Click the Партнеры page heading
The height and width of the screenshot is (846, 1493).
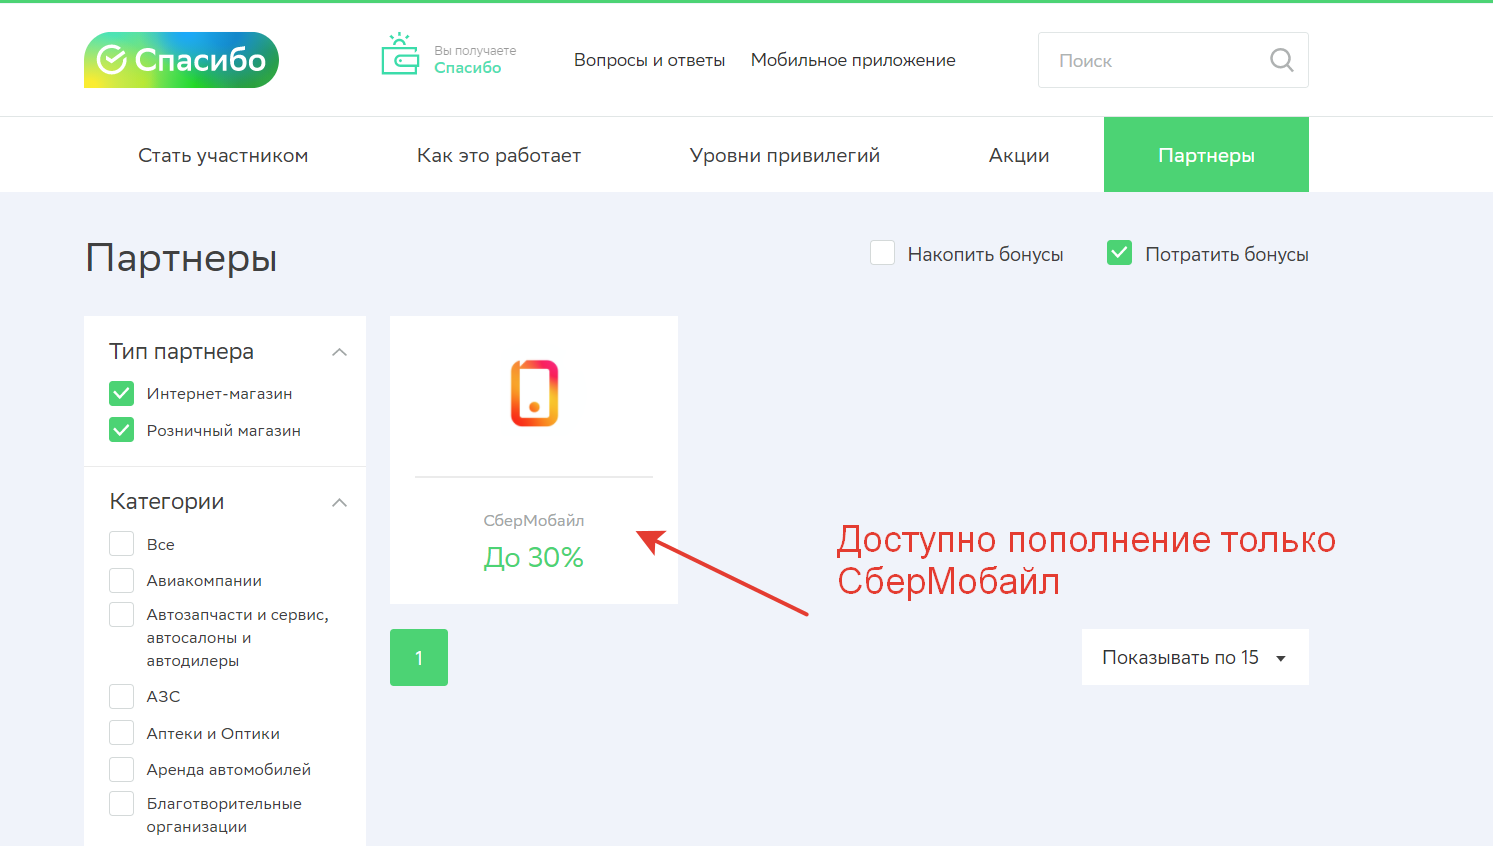coord(181,258)
